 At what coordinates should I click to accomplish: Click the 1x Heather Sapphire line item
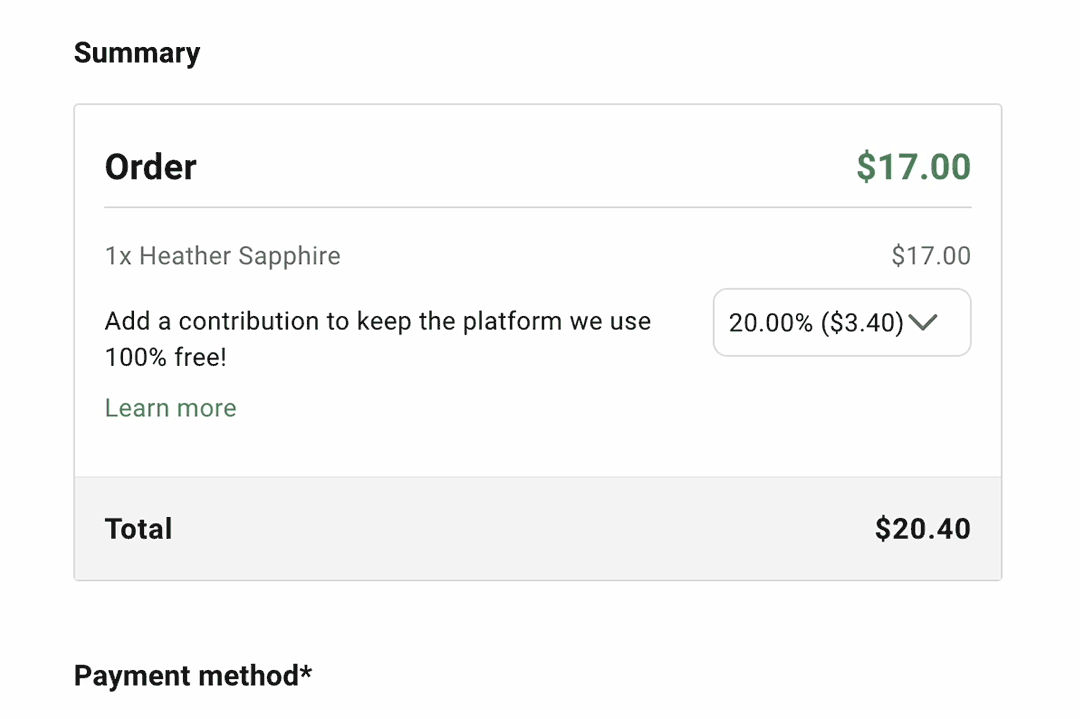(222, 256)
